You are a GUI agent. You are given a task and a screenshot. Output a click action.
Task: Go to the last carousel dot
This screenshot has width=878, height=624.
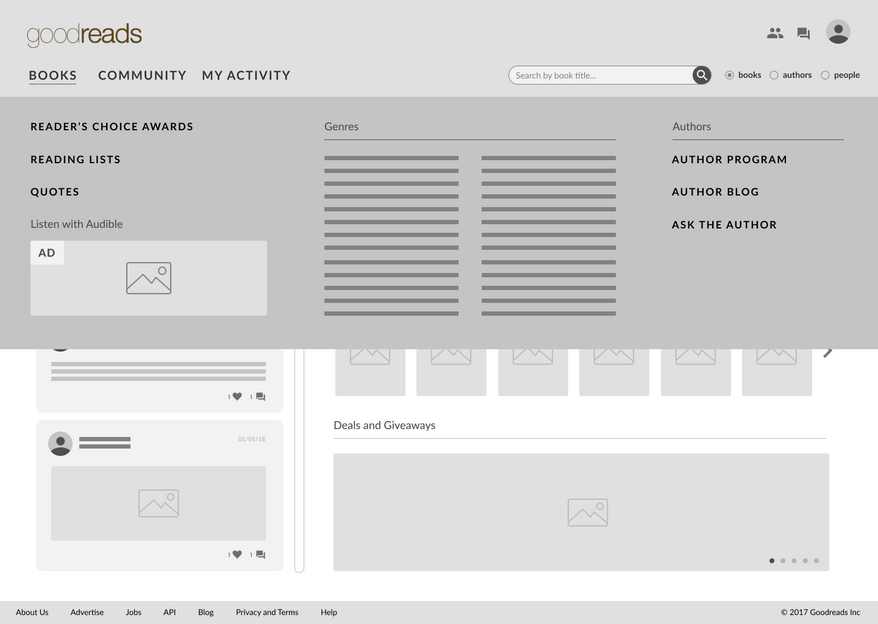coord(816,561)
